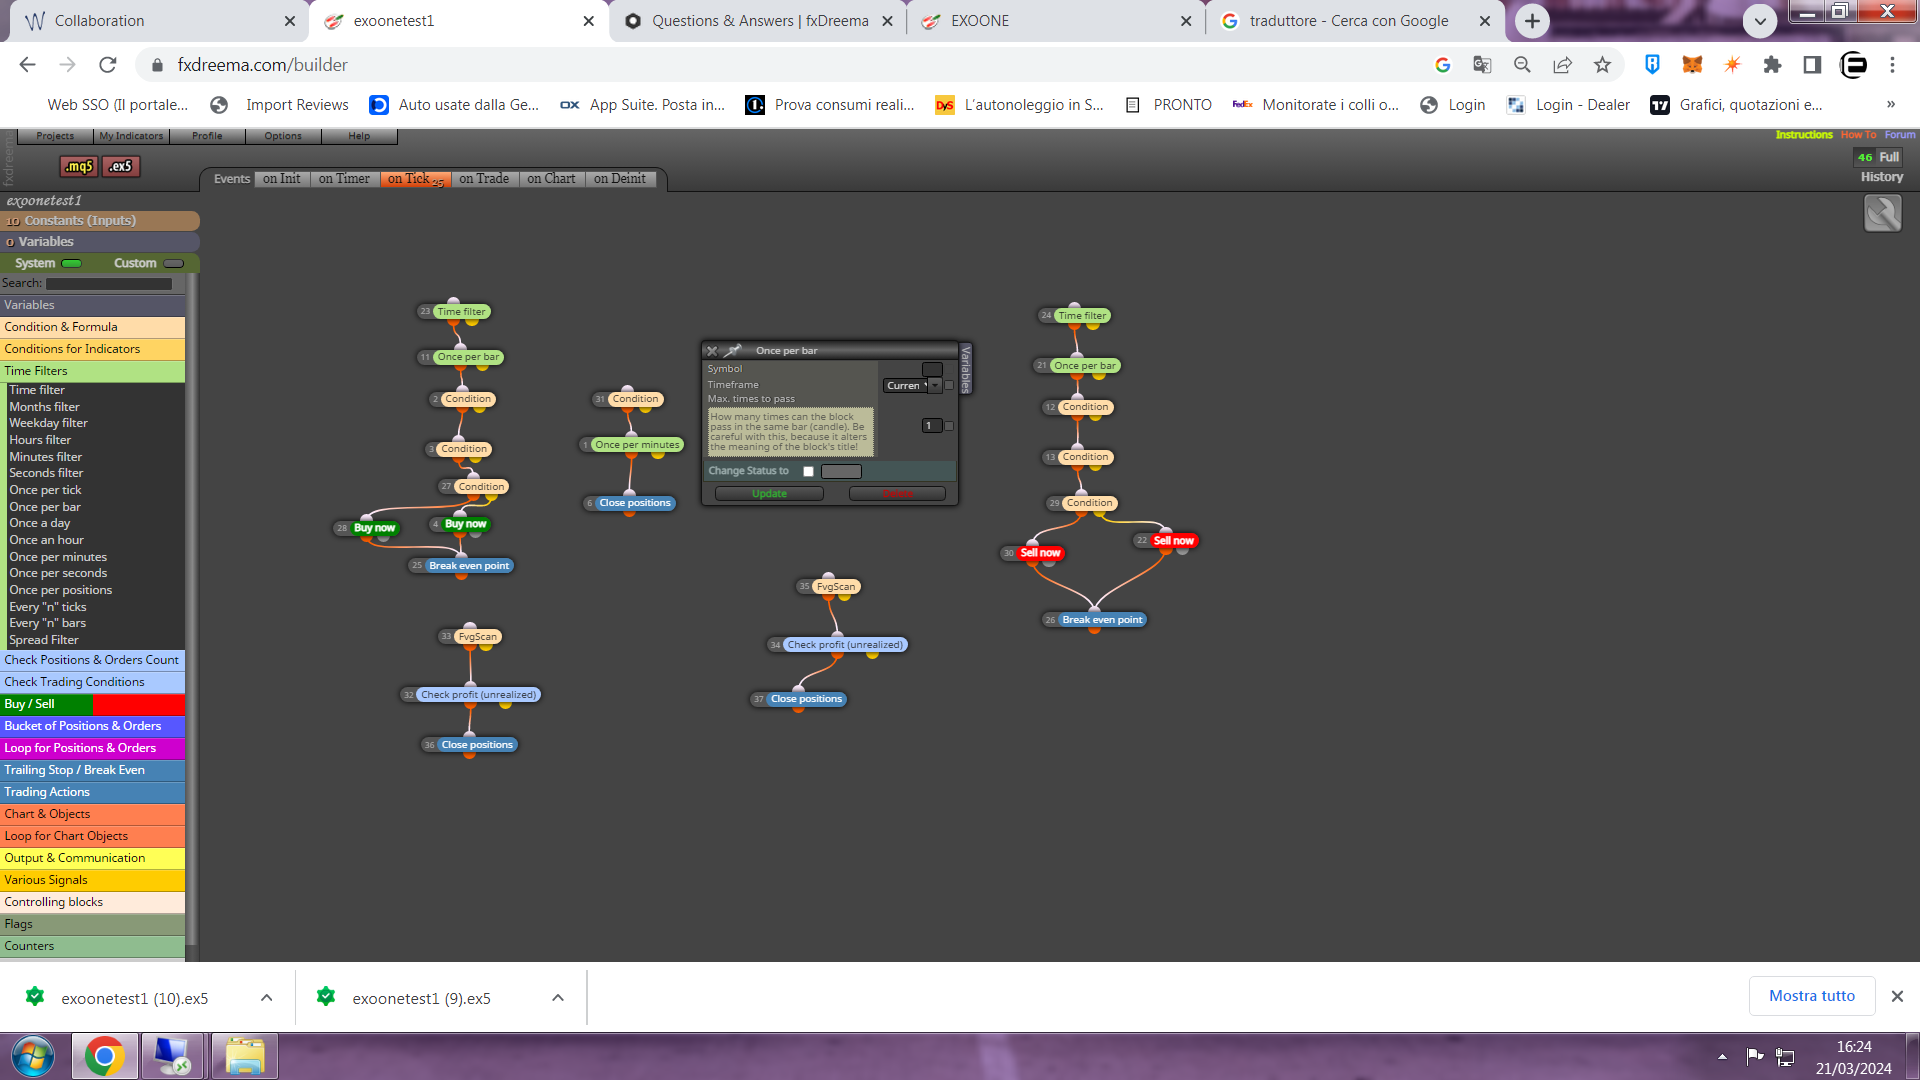1920x1080 pixels.
Task: Toggle the System blocks switch
Action: [72, 264]
